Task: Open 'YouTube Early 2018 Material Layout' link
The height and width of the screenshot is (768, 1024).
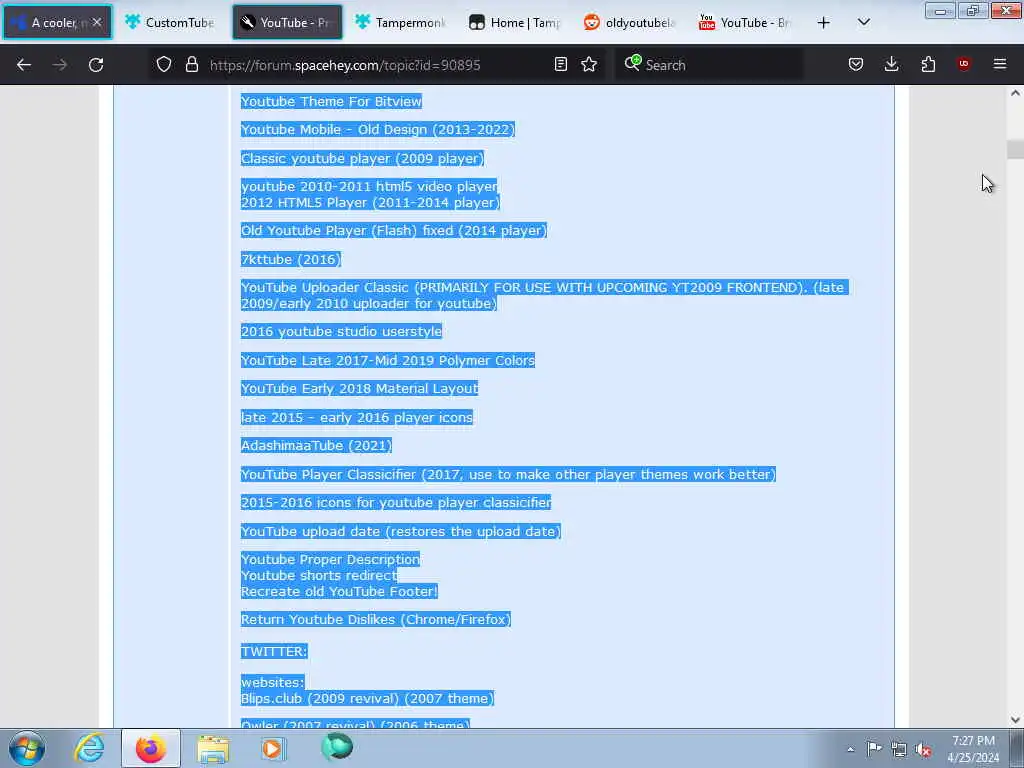Action: [359, 389]
